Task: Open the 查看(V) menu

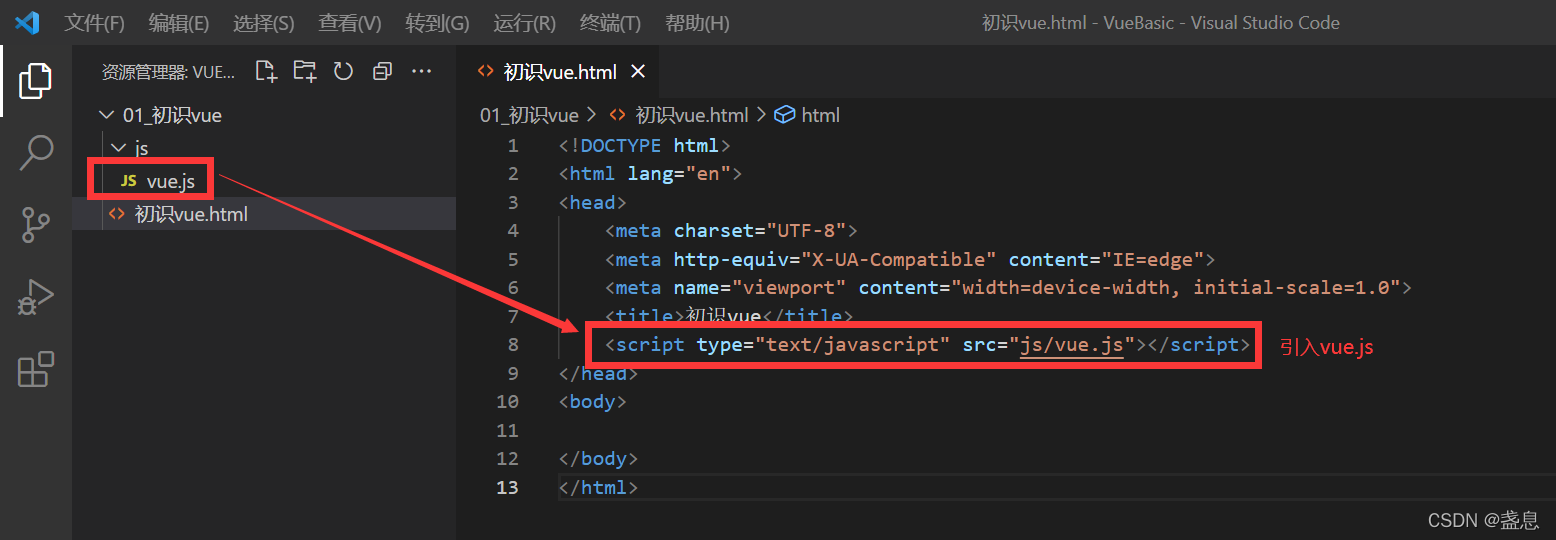Action: tap(350, 22)
